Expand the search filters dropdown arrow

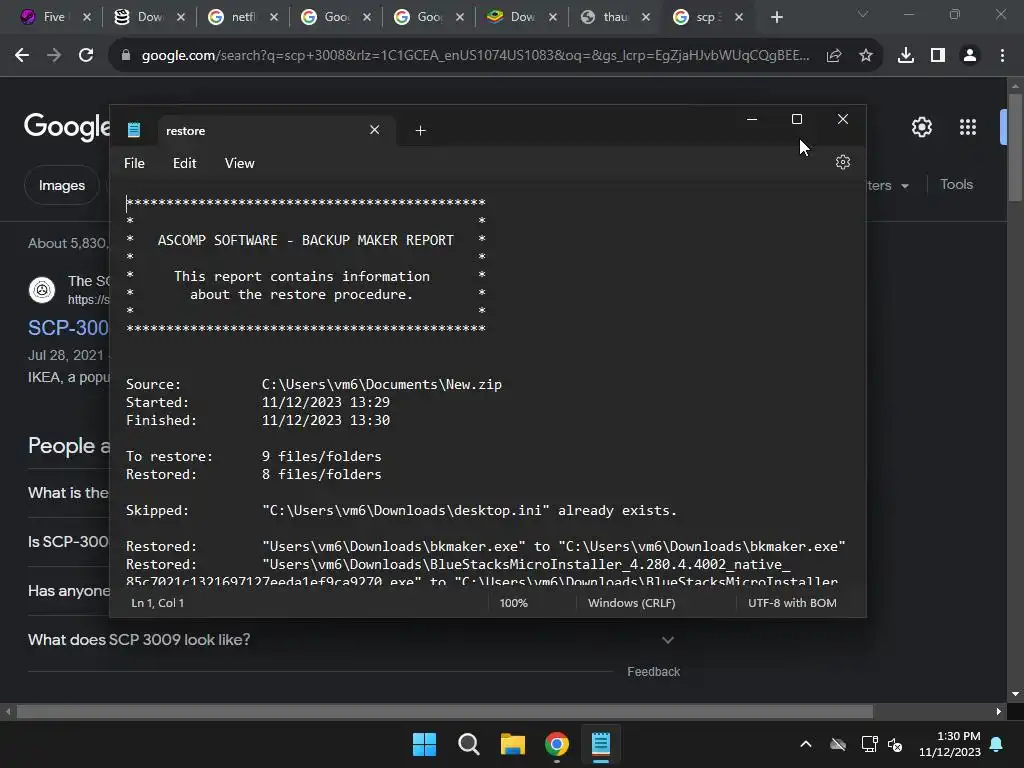pos(904,186)
